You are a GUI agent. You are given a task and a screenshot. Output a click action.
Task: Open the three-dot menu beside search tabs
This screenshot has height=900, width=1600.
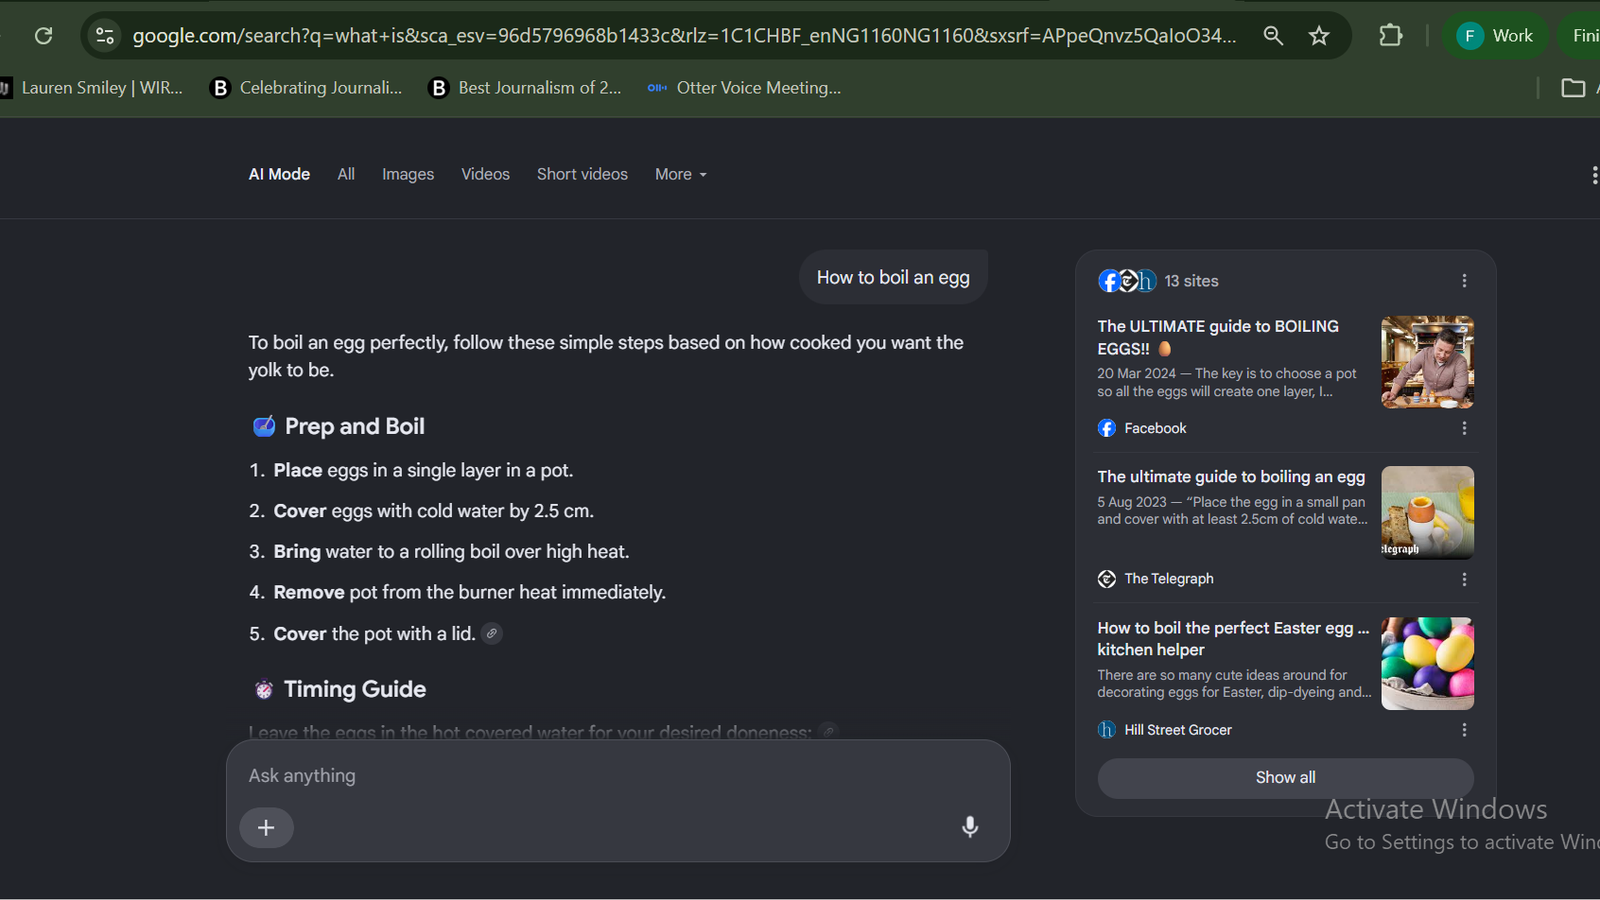point(1593,176)
